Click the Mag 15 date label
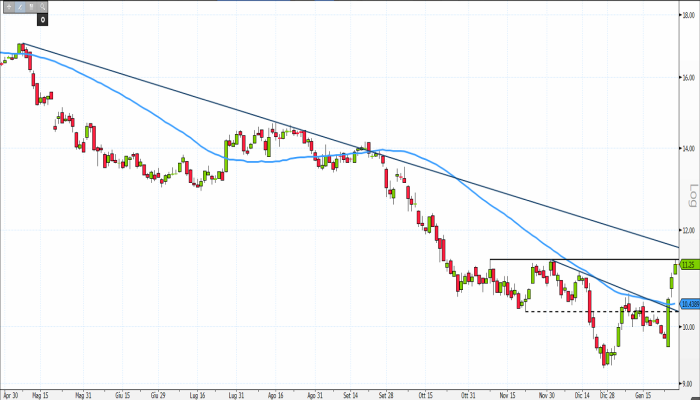 pyautogui.click(x=41, y=395)
